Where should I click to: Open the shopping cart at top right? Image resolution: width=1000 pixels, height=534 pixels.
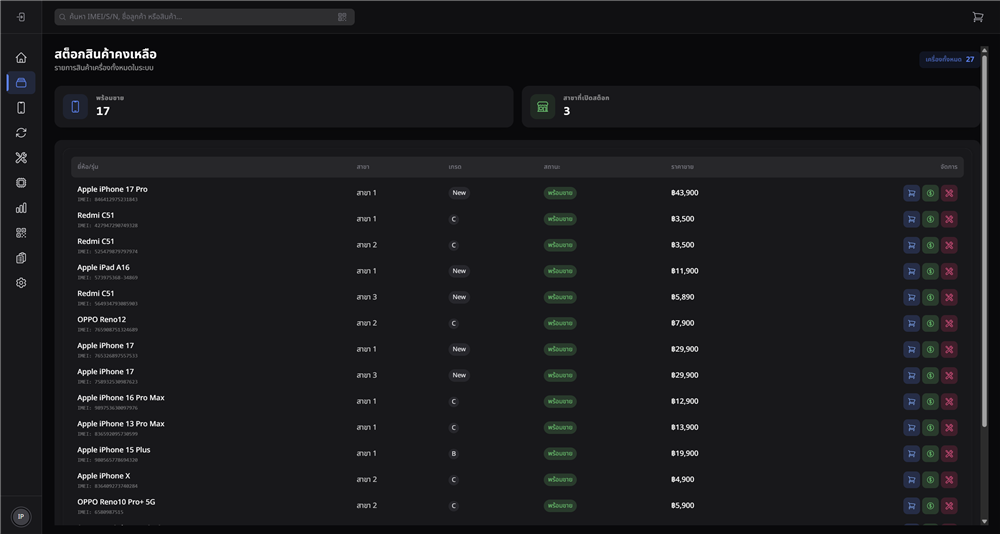[x=978, y=17]
